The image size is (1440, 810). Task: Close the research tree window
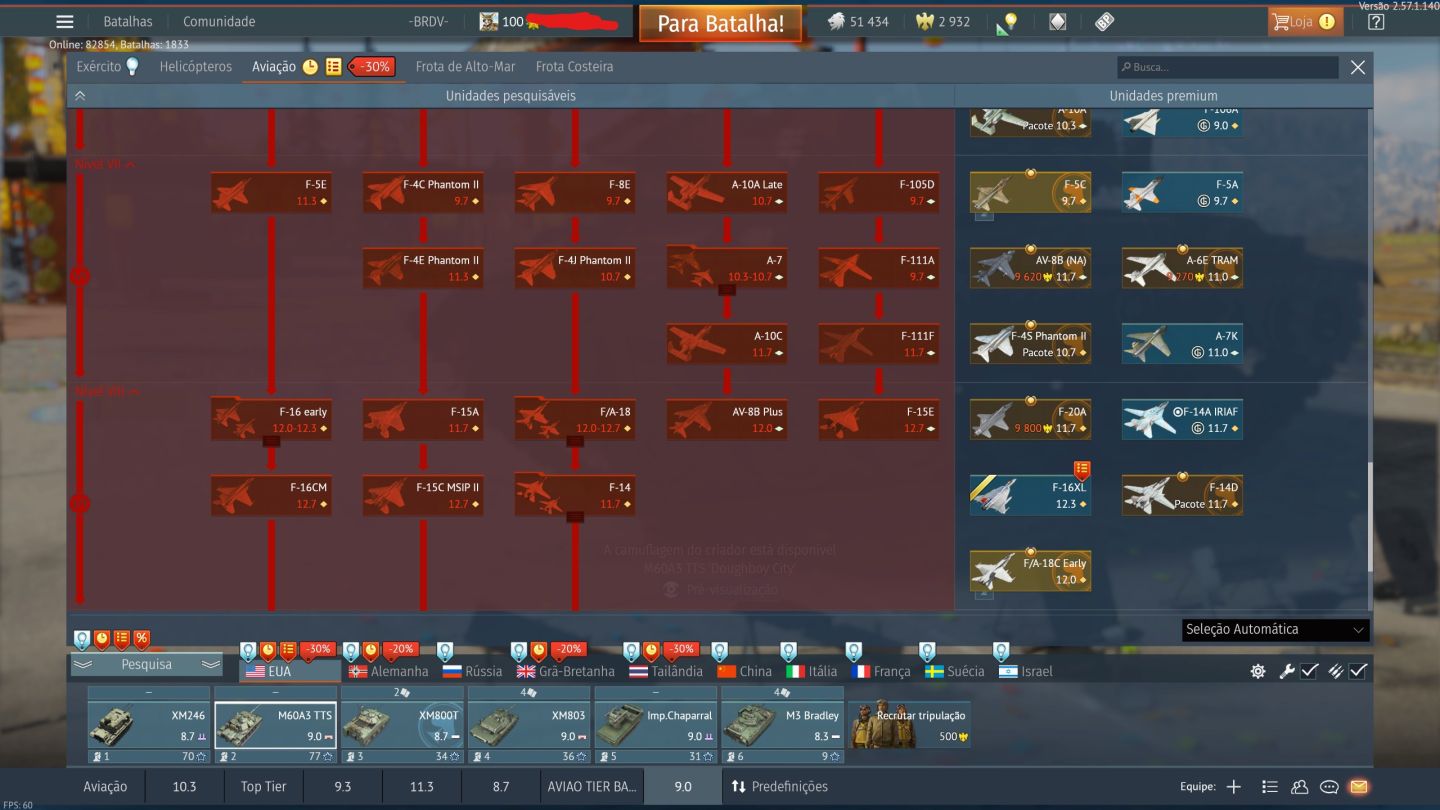click(x=1357, y=67)
